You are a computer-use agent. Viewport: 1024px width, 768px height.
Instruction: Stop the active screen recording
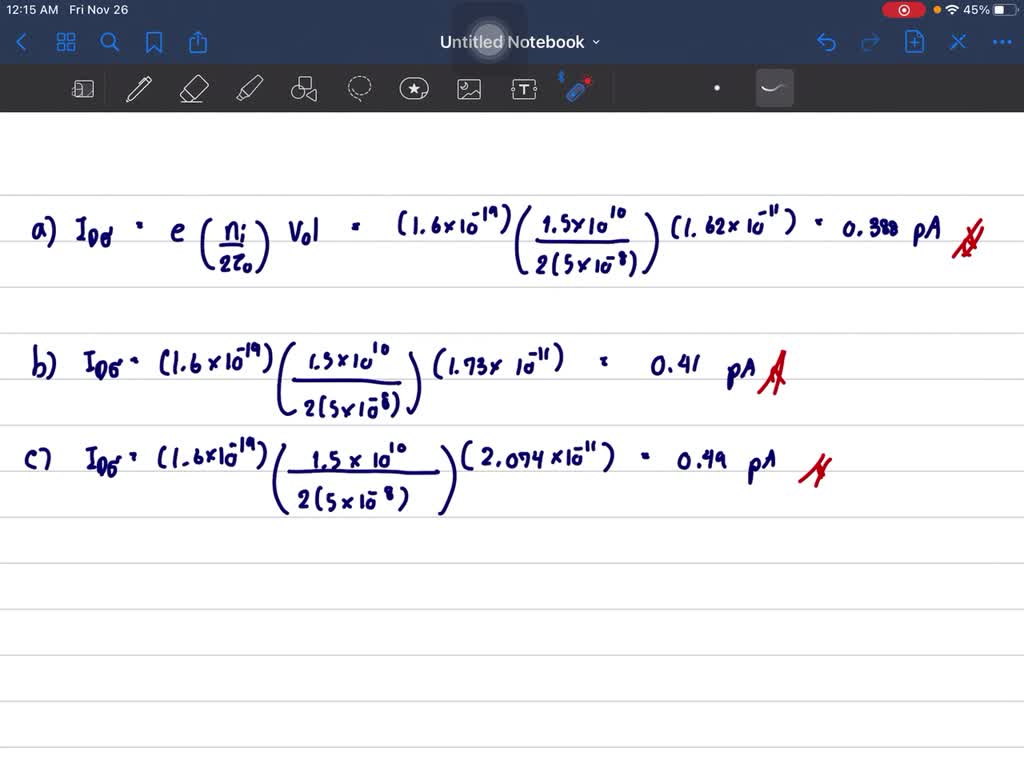[x=903, y=9]
